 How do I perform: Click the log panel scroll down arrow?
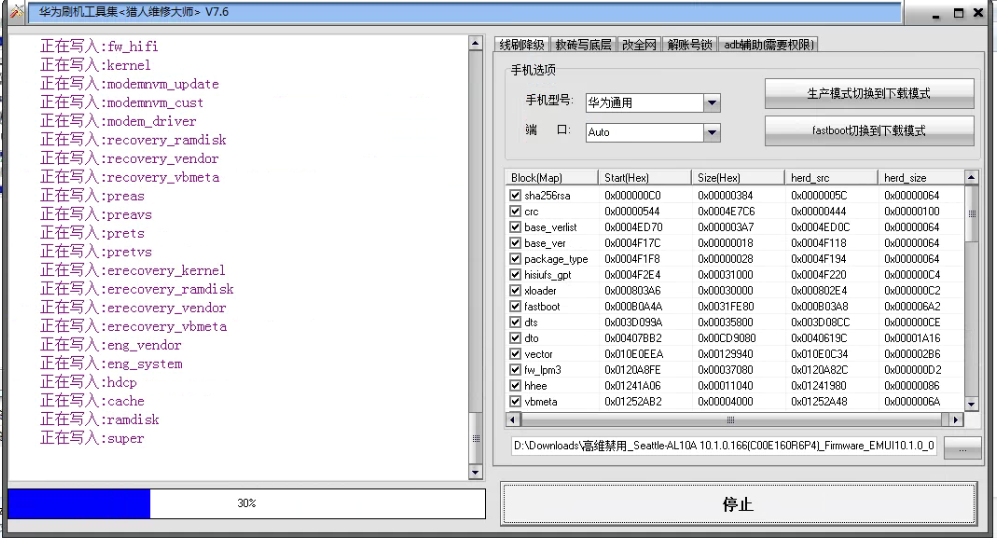[475, 472]
